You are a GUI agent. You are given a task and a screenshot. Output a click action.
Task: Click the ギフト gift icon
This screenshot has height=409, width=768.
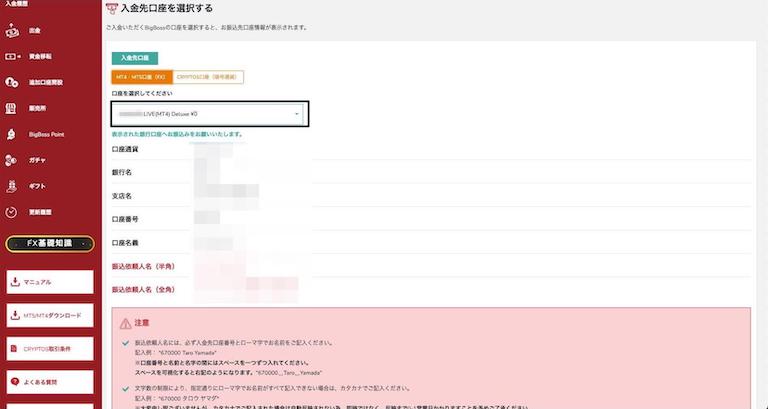pos(11,186)
